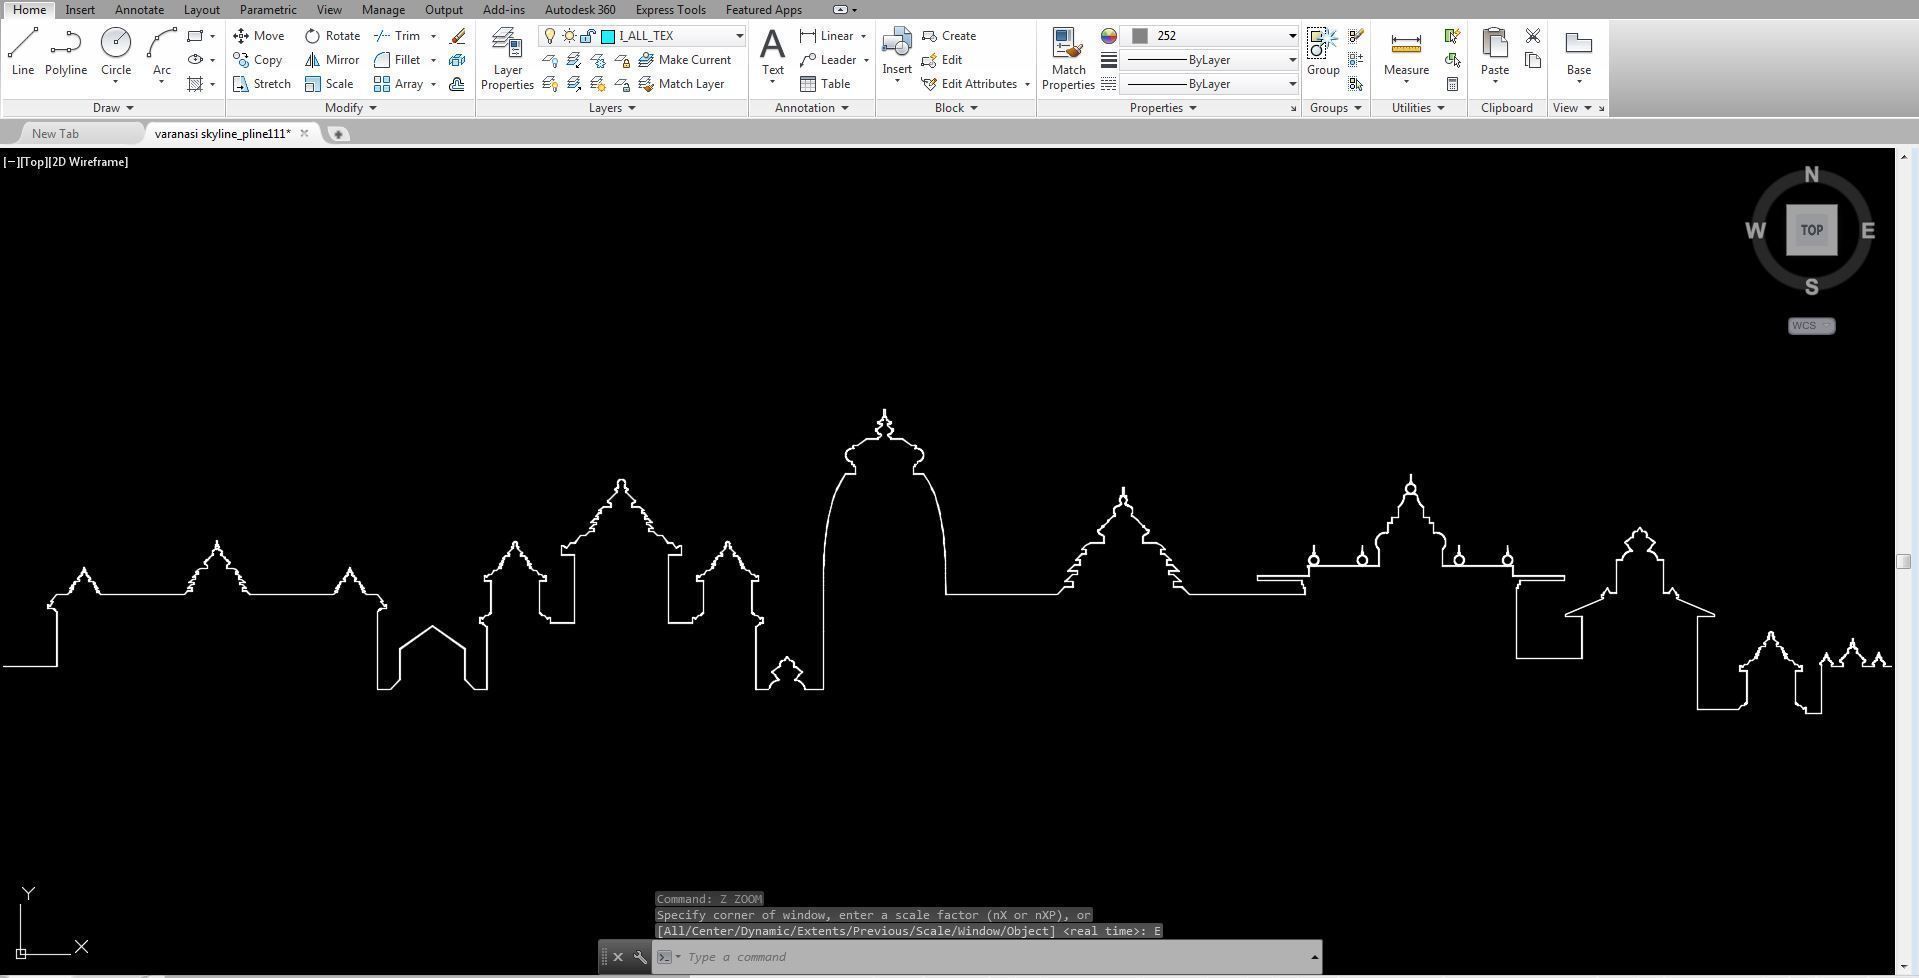Image resolution: width=1919 pixels, height=978 pixels.
Task: Select the Polyline tool
Action: (66, 52)
